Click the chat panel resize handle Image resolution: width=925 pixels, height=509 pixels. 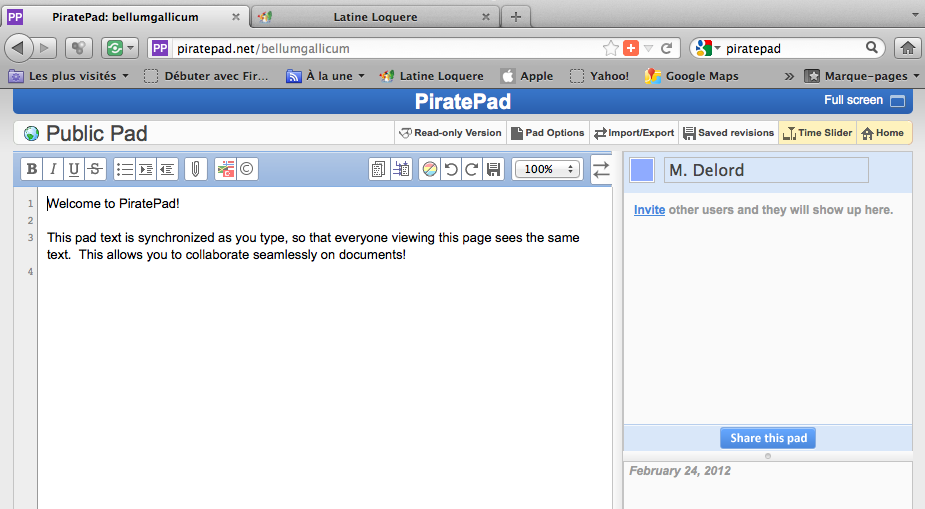[x=767, y=456]
